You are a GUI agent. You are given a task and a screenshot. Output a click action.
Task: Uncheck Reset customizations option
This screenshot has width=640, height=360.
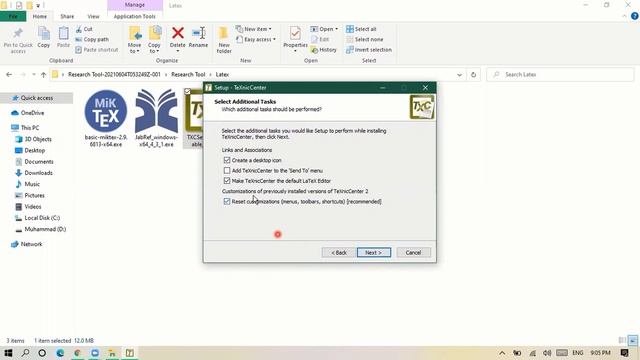pos(227,201)
